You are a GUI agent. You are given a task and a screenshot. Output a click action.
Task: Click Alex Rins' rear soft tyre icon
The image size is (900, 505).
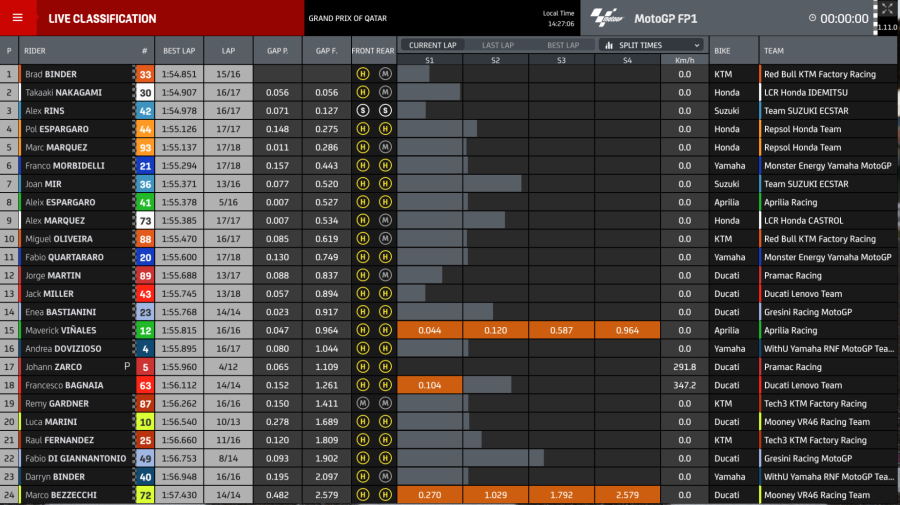(x=385, y=111)
